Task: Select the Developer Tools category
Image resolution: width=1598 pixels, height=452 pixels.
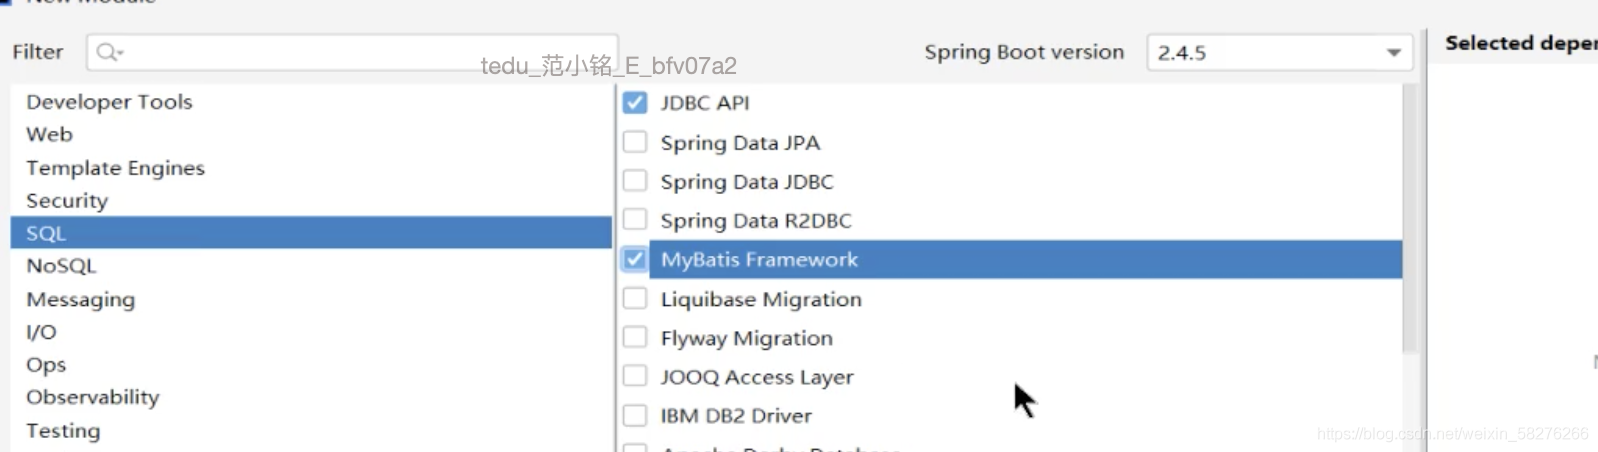Action: pyautogui.click(x=311, y=101)
